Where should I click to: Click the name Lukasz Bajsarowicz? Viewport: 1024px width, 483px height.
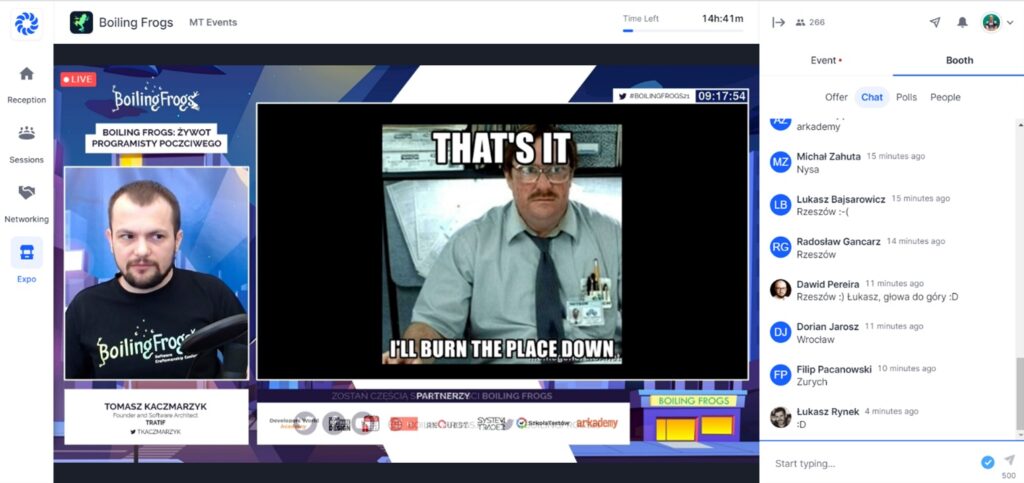tap(840, 199)
